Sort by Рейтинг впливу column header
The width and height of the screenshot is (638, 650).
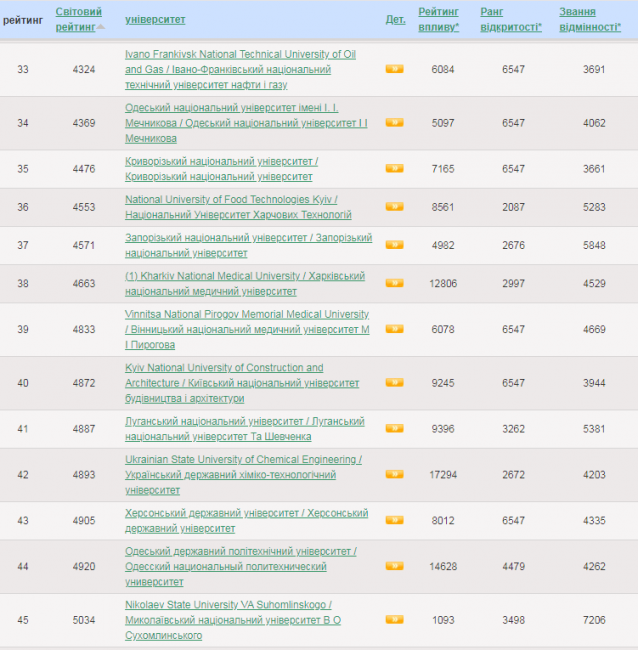439,19
